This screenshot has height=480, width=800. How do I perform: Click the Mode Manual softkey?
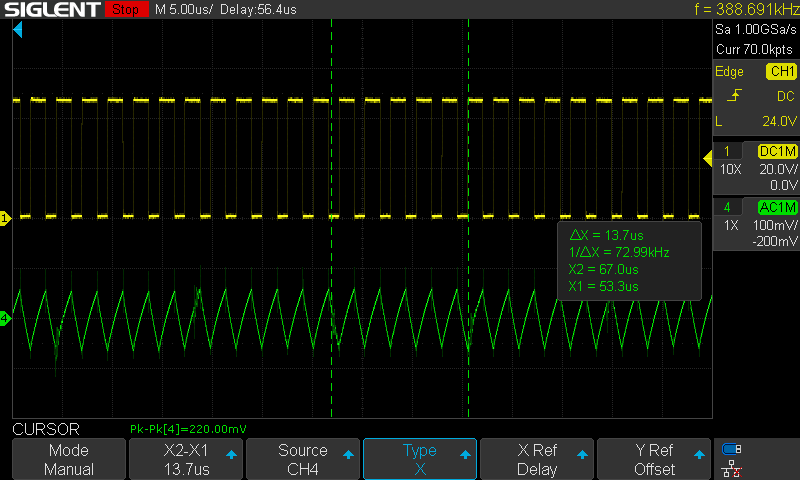tap(69, 459)
